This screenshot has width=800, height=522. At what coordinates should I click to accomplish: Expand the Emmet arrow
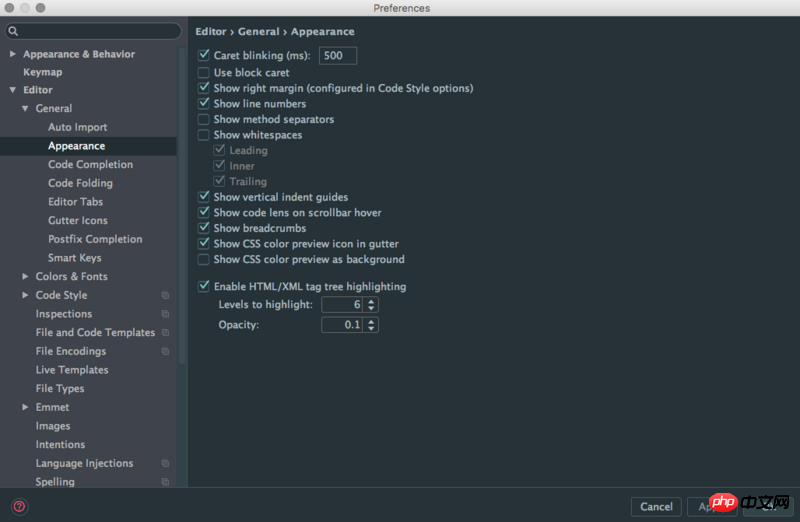pyautogui.click(x=25, y=407)
